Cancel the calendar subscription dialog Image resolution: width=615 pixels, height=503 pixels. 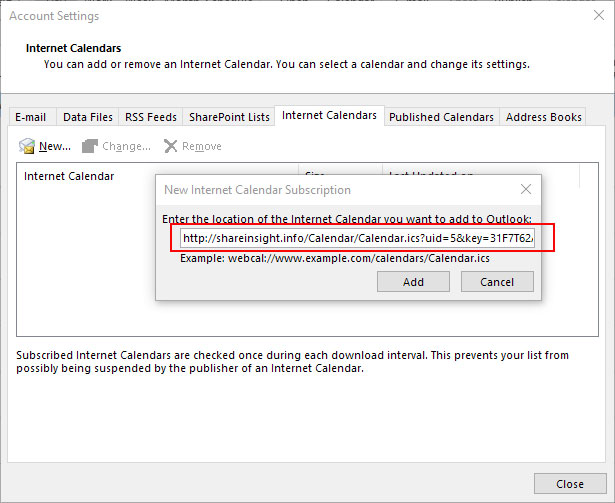pyautogui.click(x=497, y=282)
